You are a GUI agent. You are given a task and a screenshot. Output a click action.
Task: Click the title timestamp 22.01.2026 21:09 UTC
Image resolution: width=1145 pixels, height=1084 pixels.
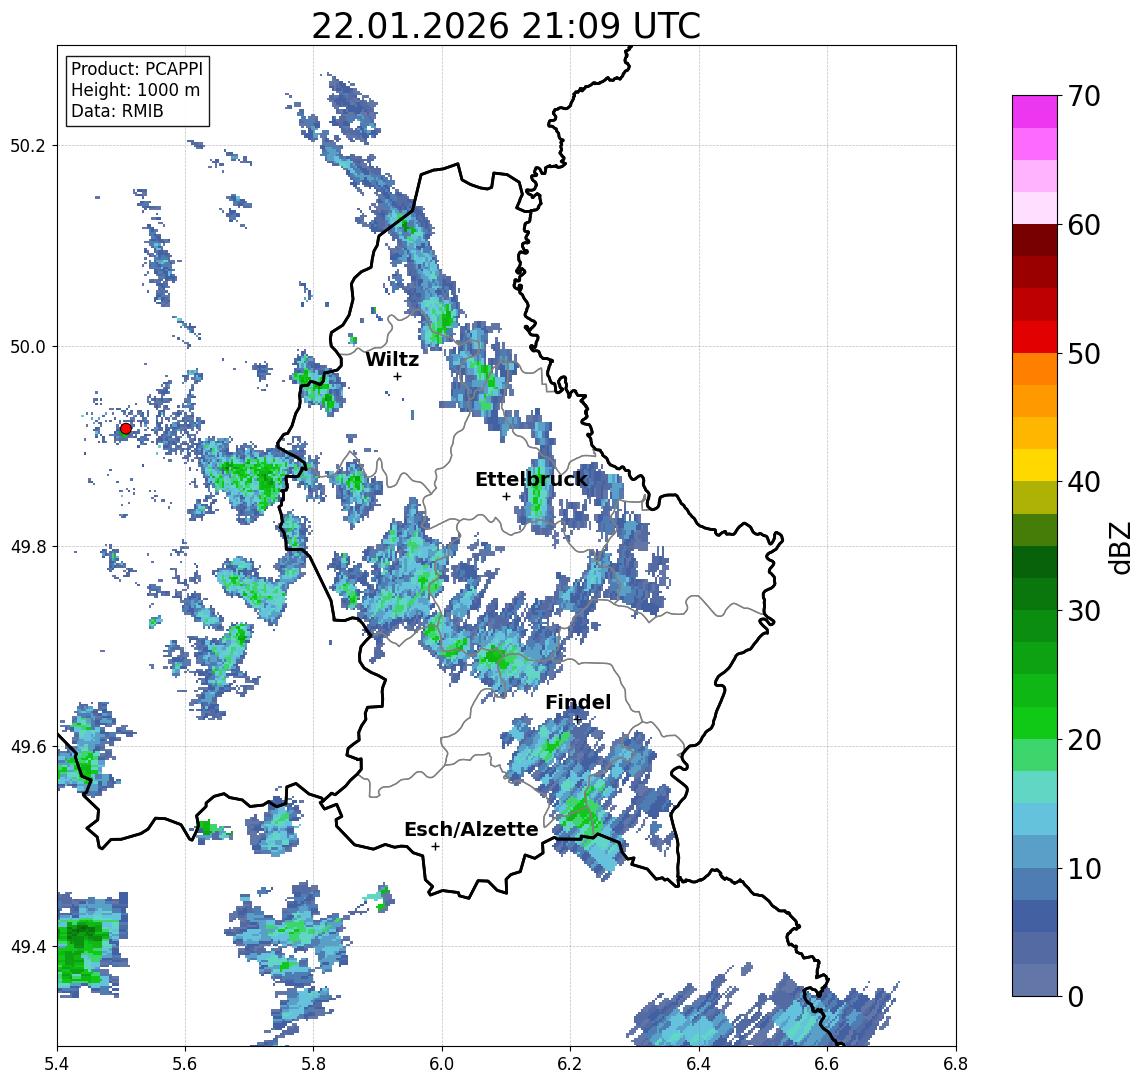pos(506,26)
